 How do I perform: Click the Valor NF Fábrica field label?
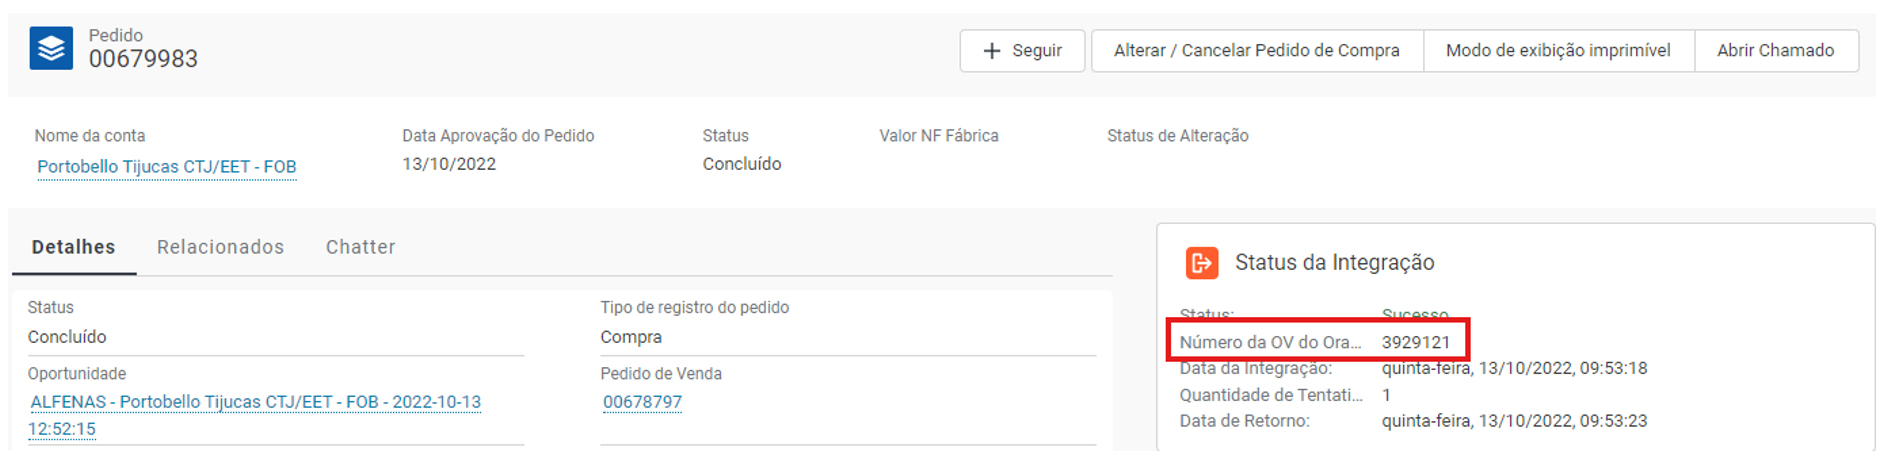point(938,136)
